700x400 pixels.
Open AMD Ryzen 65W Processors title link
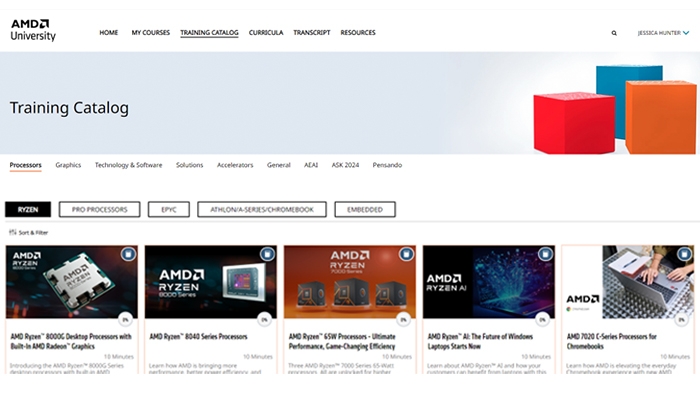[x=342, y=342]
